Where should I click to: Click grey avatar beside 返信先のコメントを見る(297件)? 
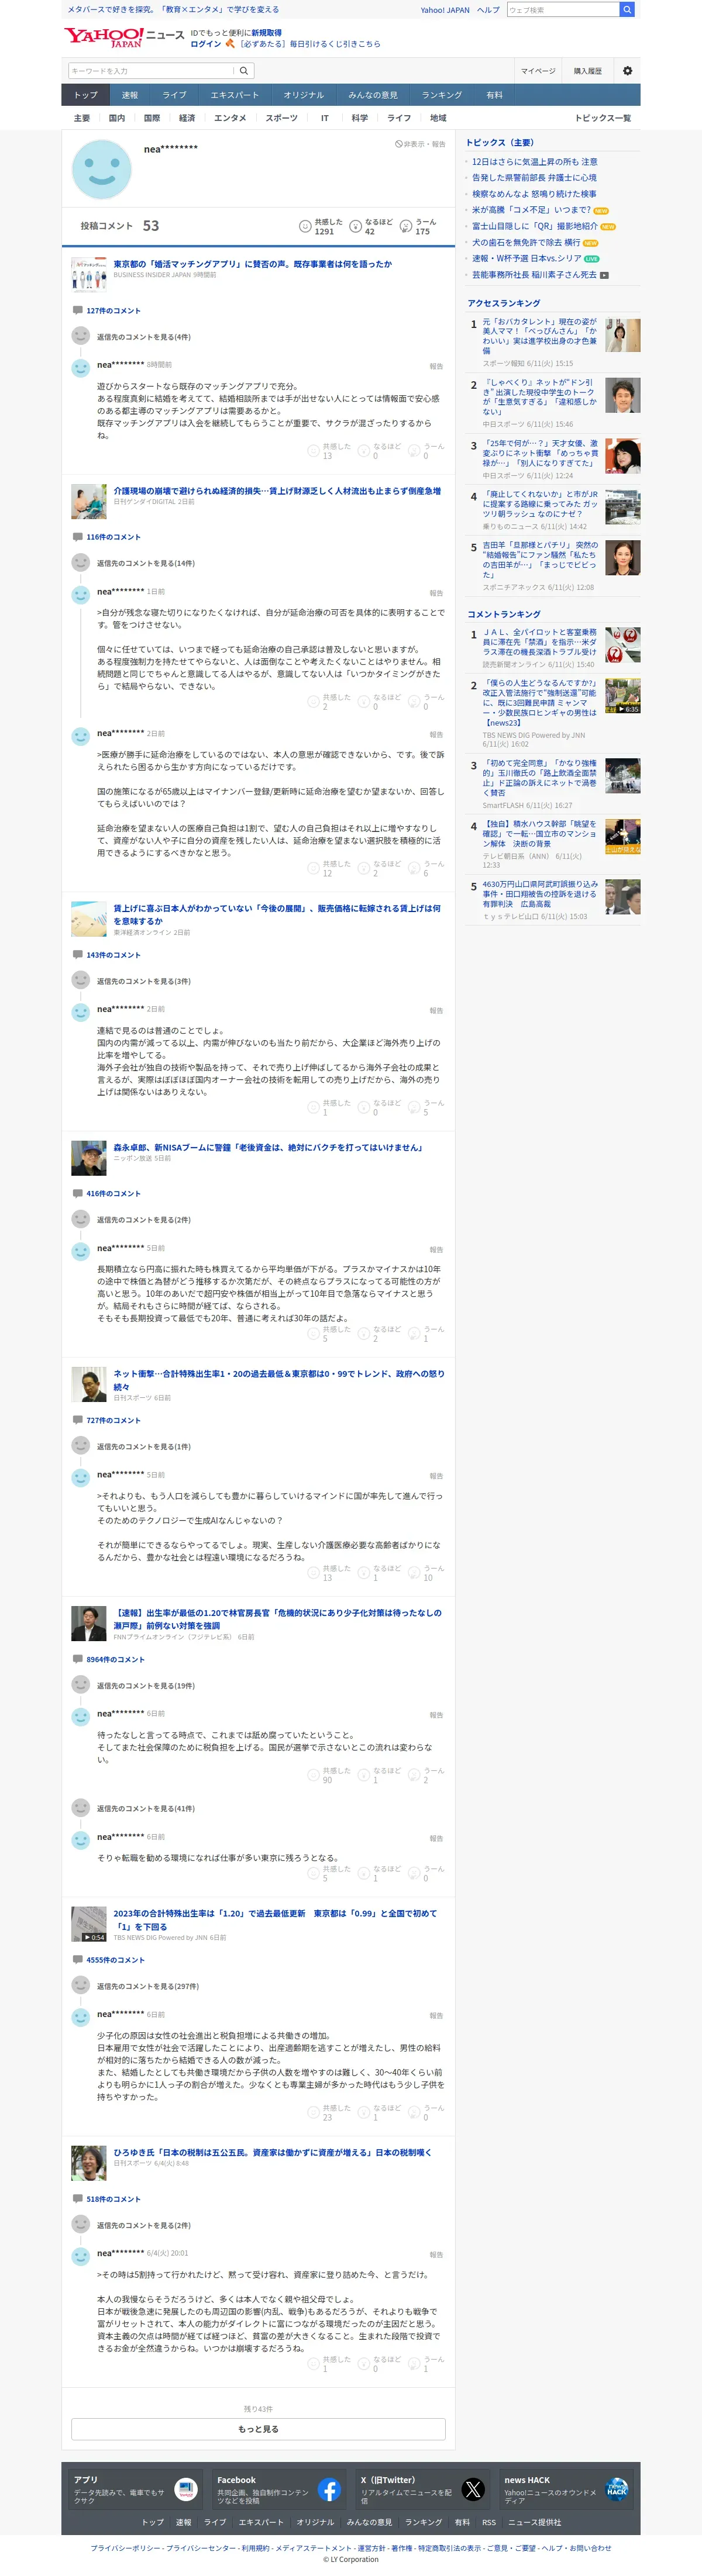[81, 1986]
